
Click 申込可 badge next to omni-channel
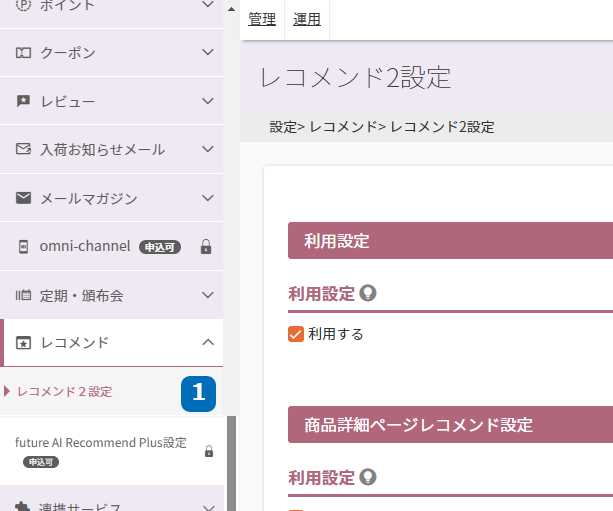point(160,247)
